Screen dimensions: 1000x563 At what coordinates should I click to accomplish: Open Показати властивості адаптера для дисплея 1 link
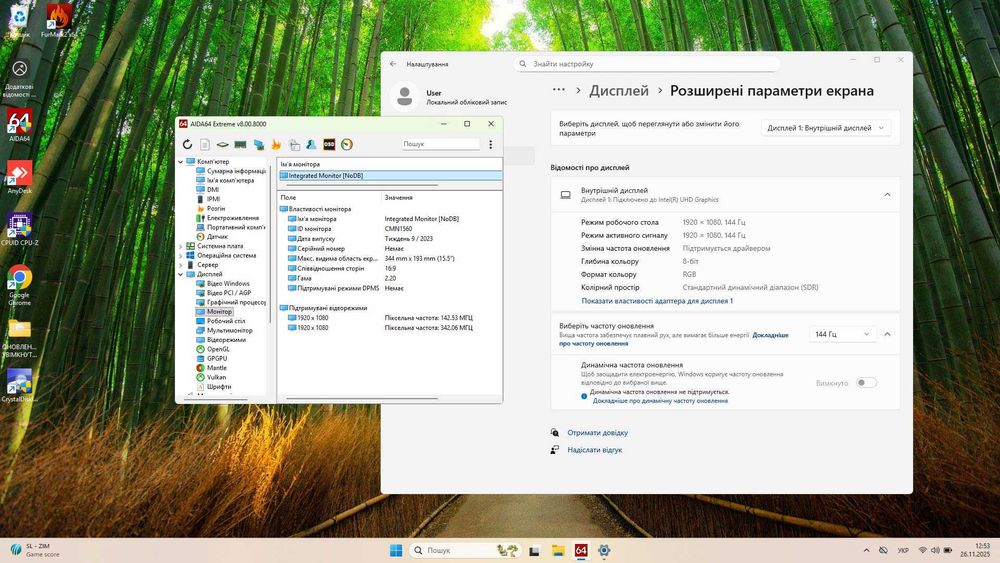pyautogui.click(x=657, y=301)
